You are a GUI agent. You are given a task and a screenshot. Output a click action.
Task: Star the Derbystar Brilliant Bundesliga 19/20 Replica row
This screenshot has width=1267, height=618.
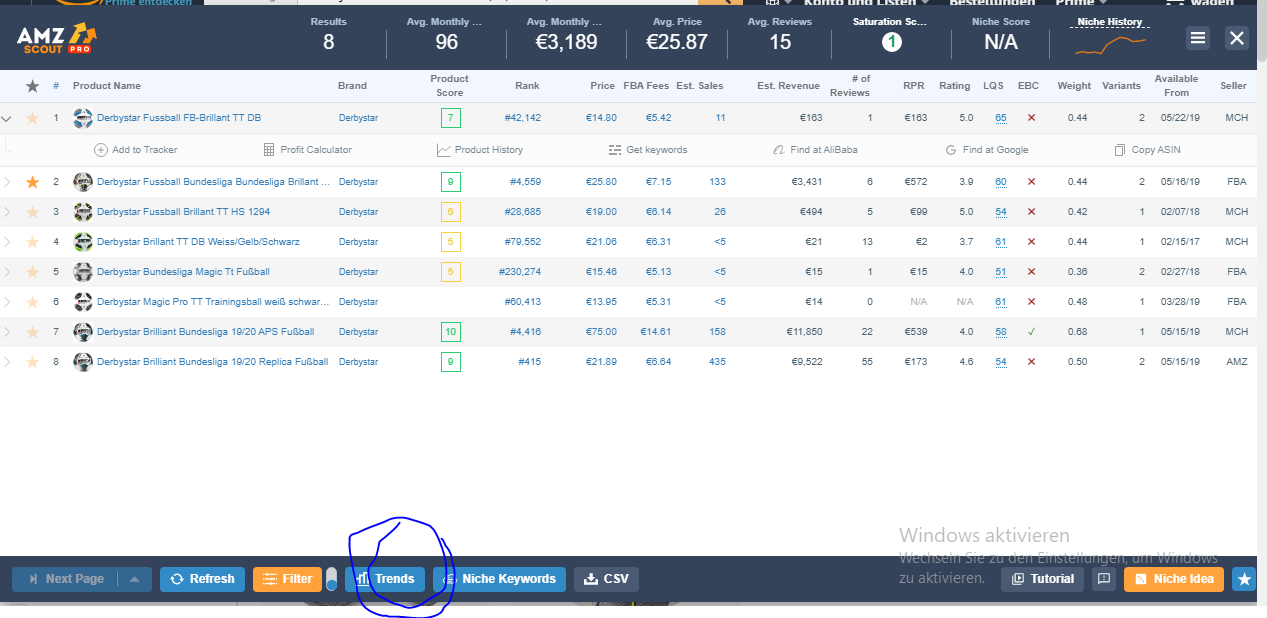pyautogui.click(x=32, y=362)
